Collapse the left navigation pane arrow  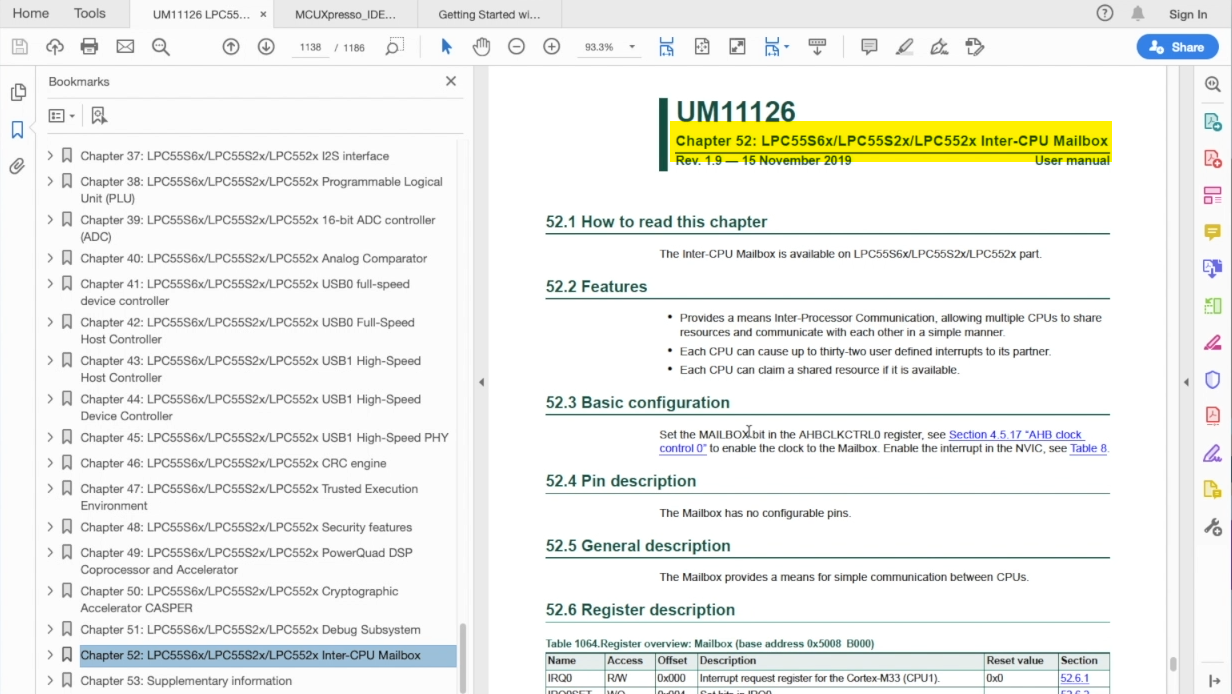[481, 382]
